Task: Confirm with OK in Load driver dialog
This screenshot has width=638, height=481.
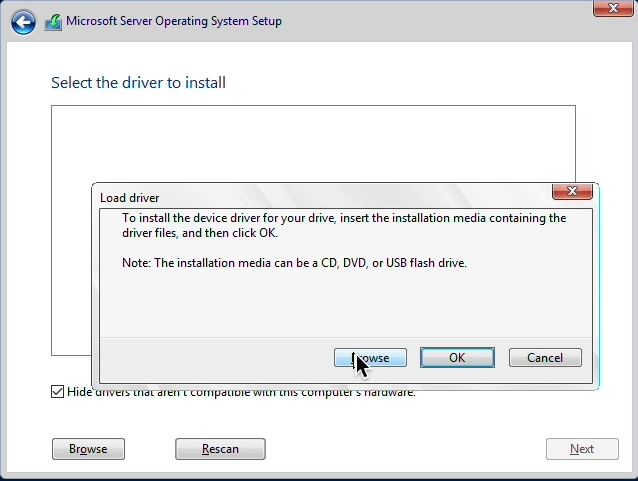Action: coord(457,358)
